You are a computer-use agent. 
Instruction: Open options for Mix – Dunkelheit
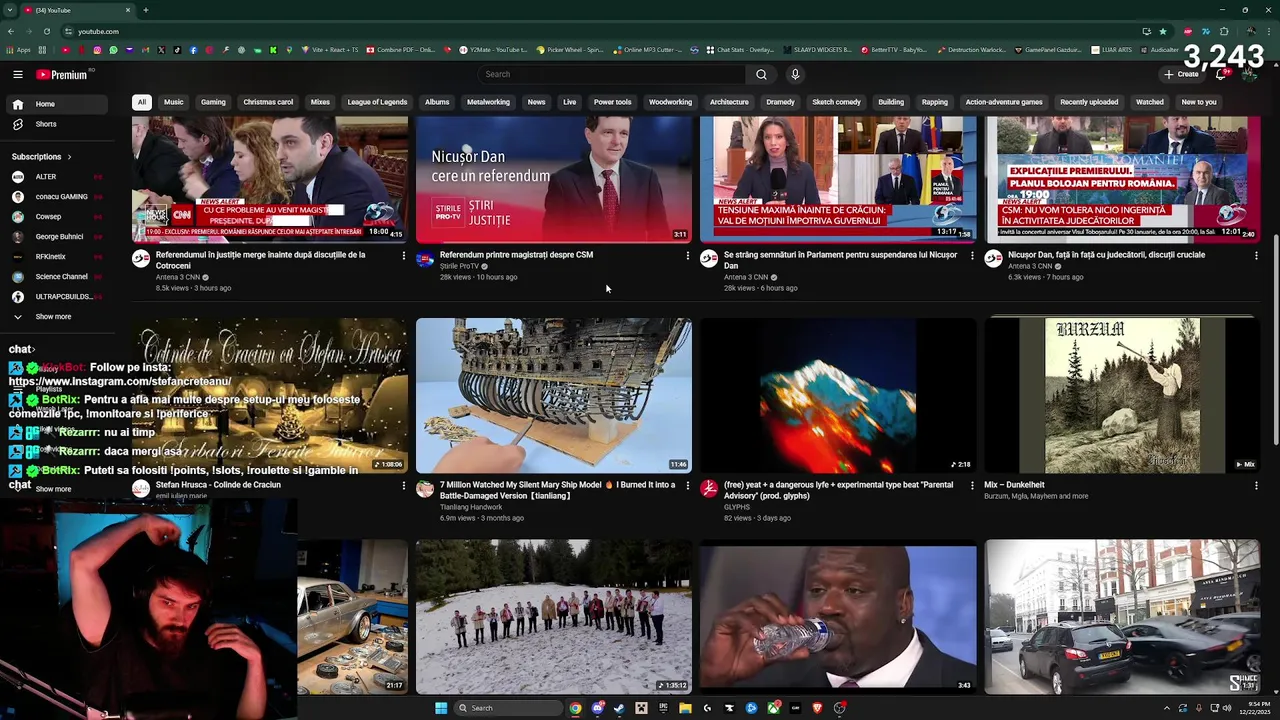pos(1256,486)
